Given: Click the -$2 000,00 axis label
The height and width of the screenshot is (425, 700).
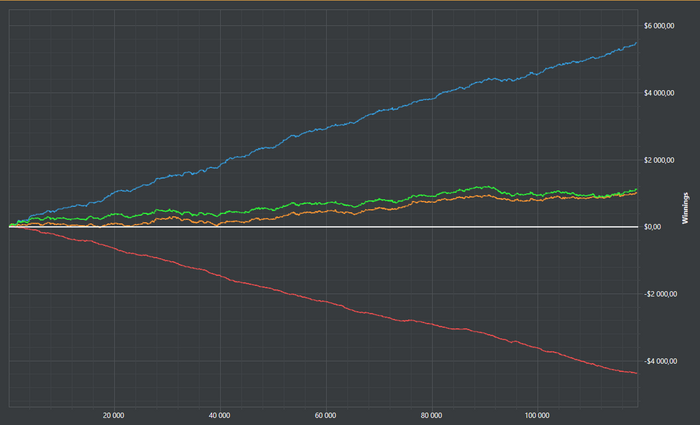Looking at the screenshot, I should click(x=660, y=294).
